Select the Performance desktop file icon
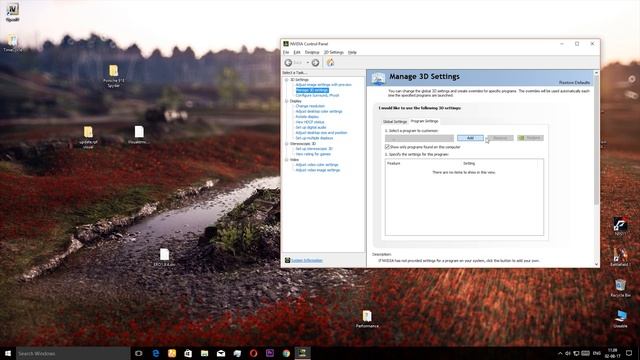The height and width of the screenshot is (360, 640). [x=367, y=319]
